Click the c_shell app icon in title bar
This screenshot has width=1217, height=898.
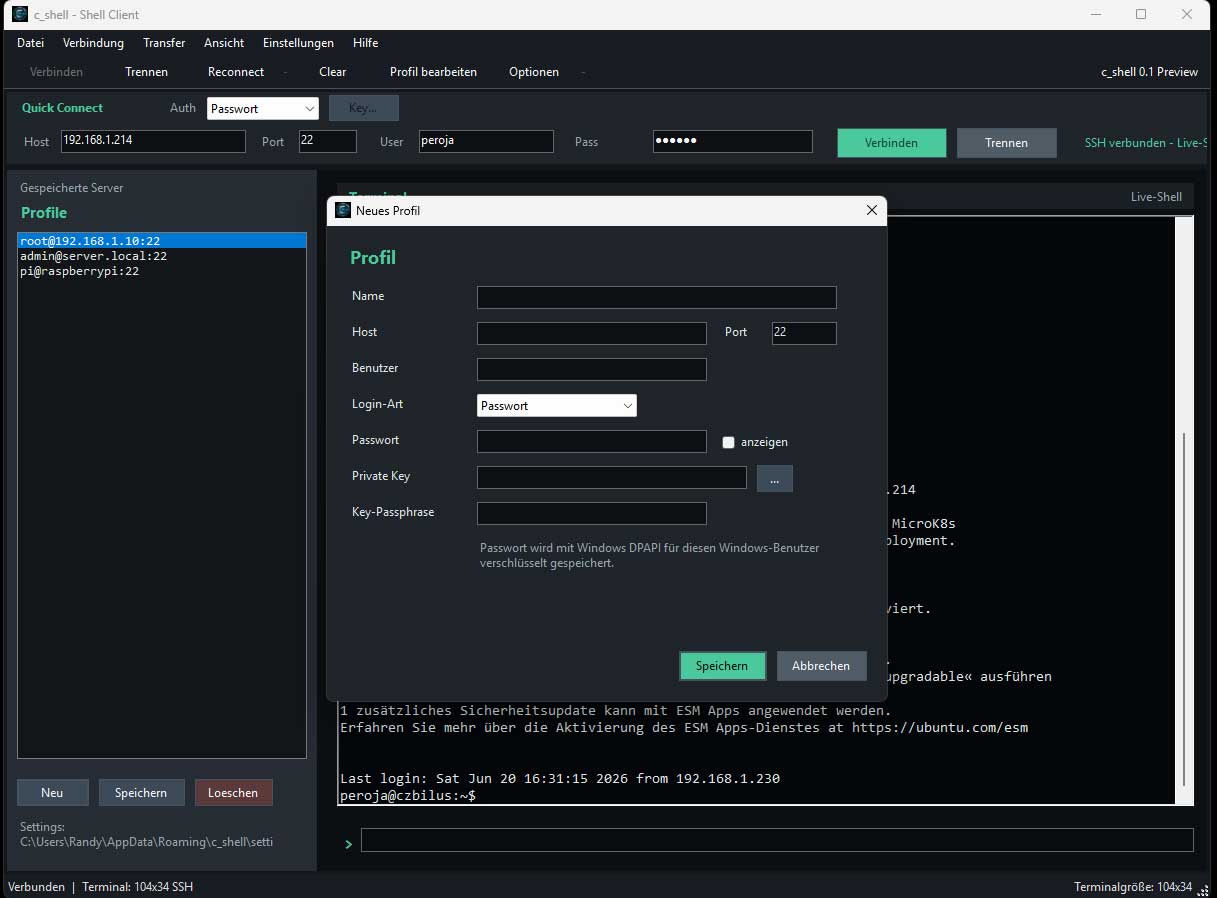pos(19,14)
